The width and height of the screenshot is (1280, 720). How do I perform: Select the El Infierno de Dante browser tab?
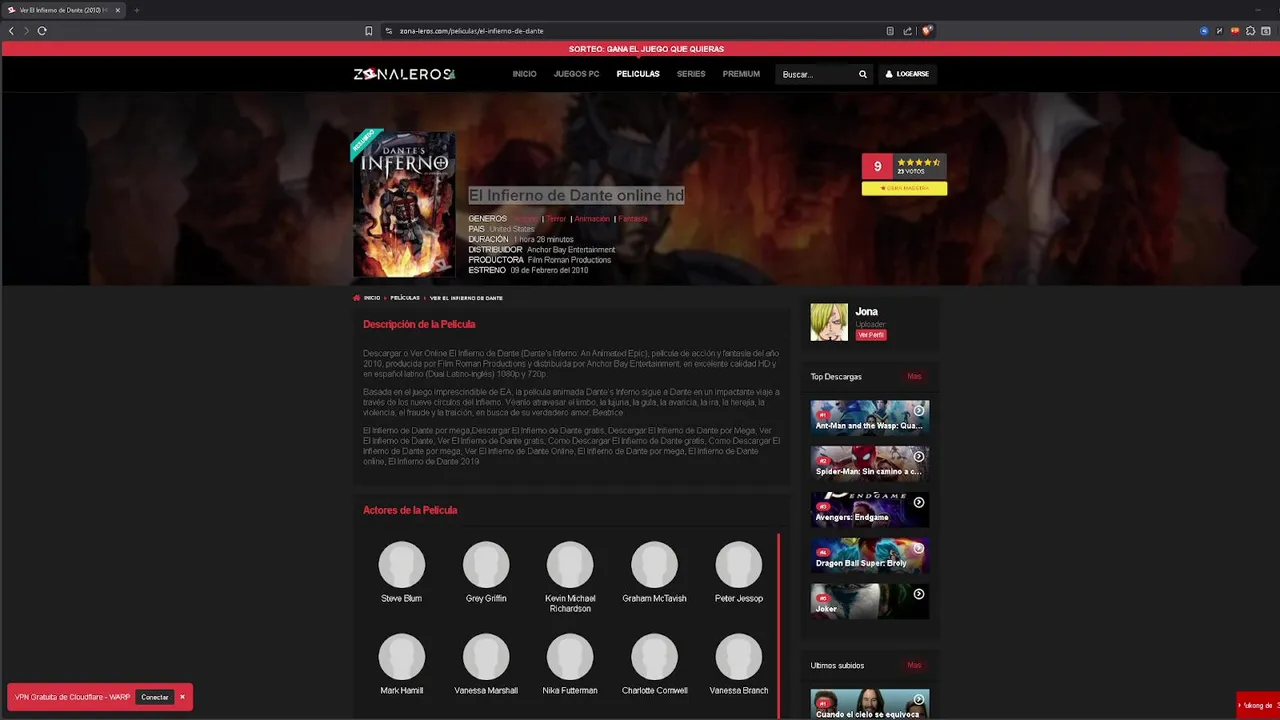click(x=63, y=10)
